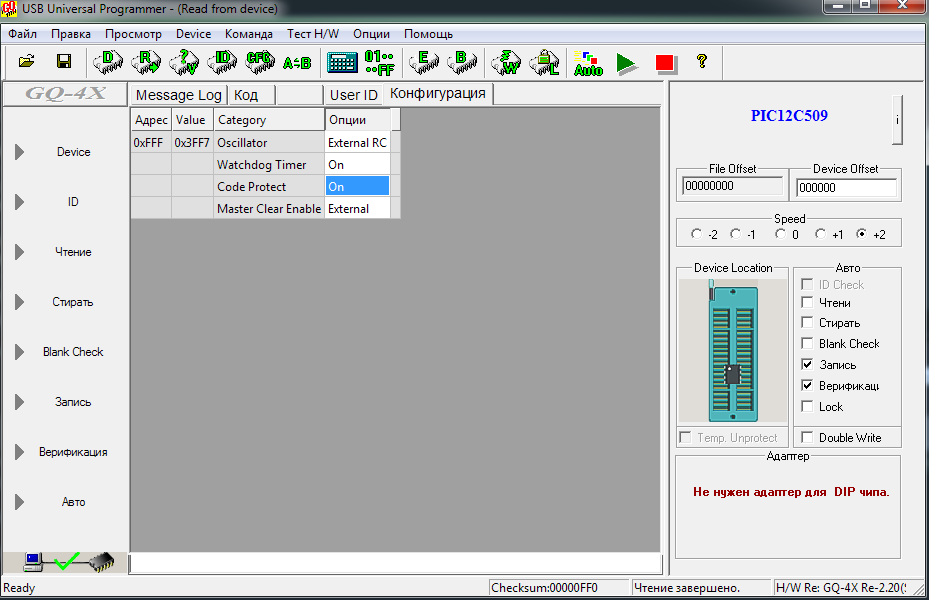Read the chip using the R chip icon

click(x=146, y=62)
